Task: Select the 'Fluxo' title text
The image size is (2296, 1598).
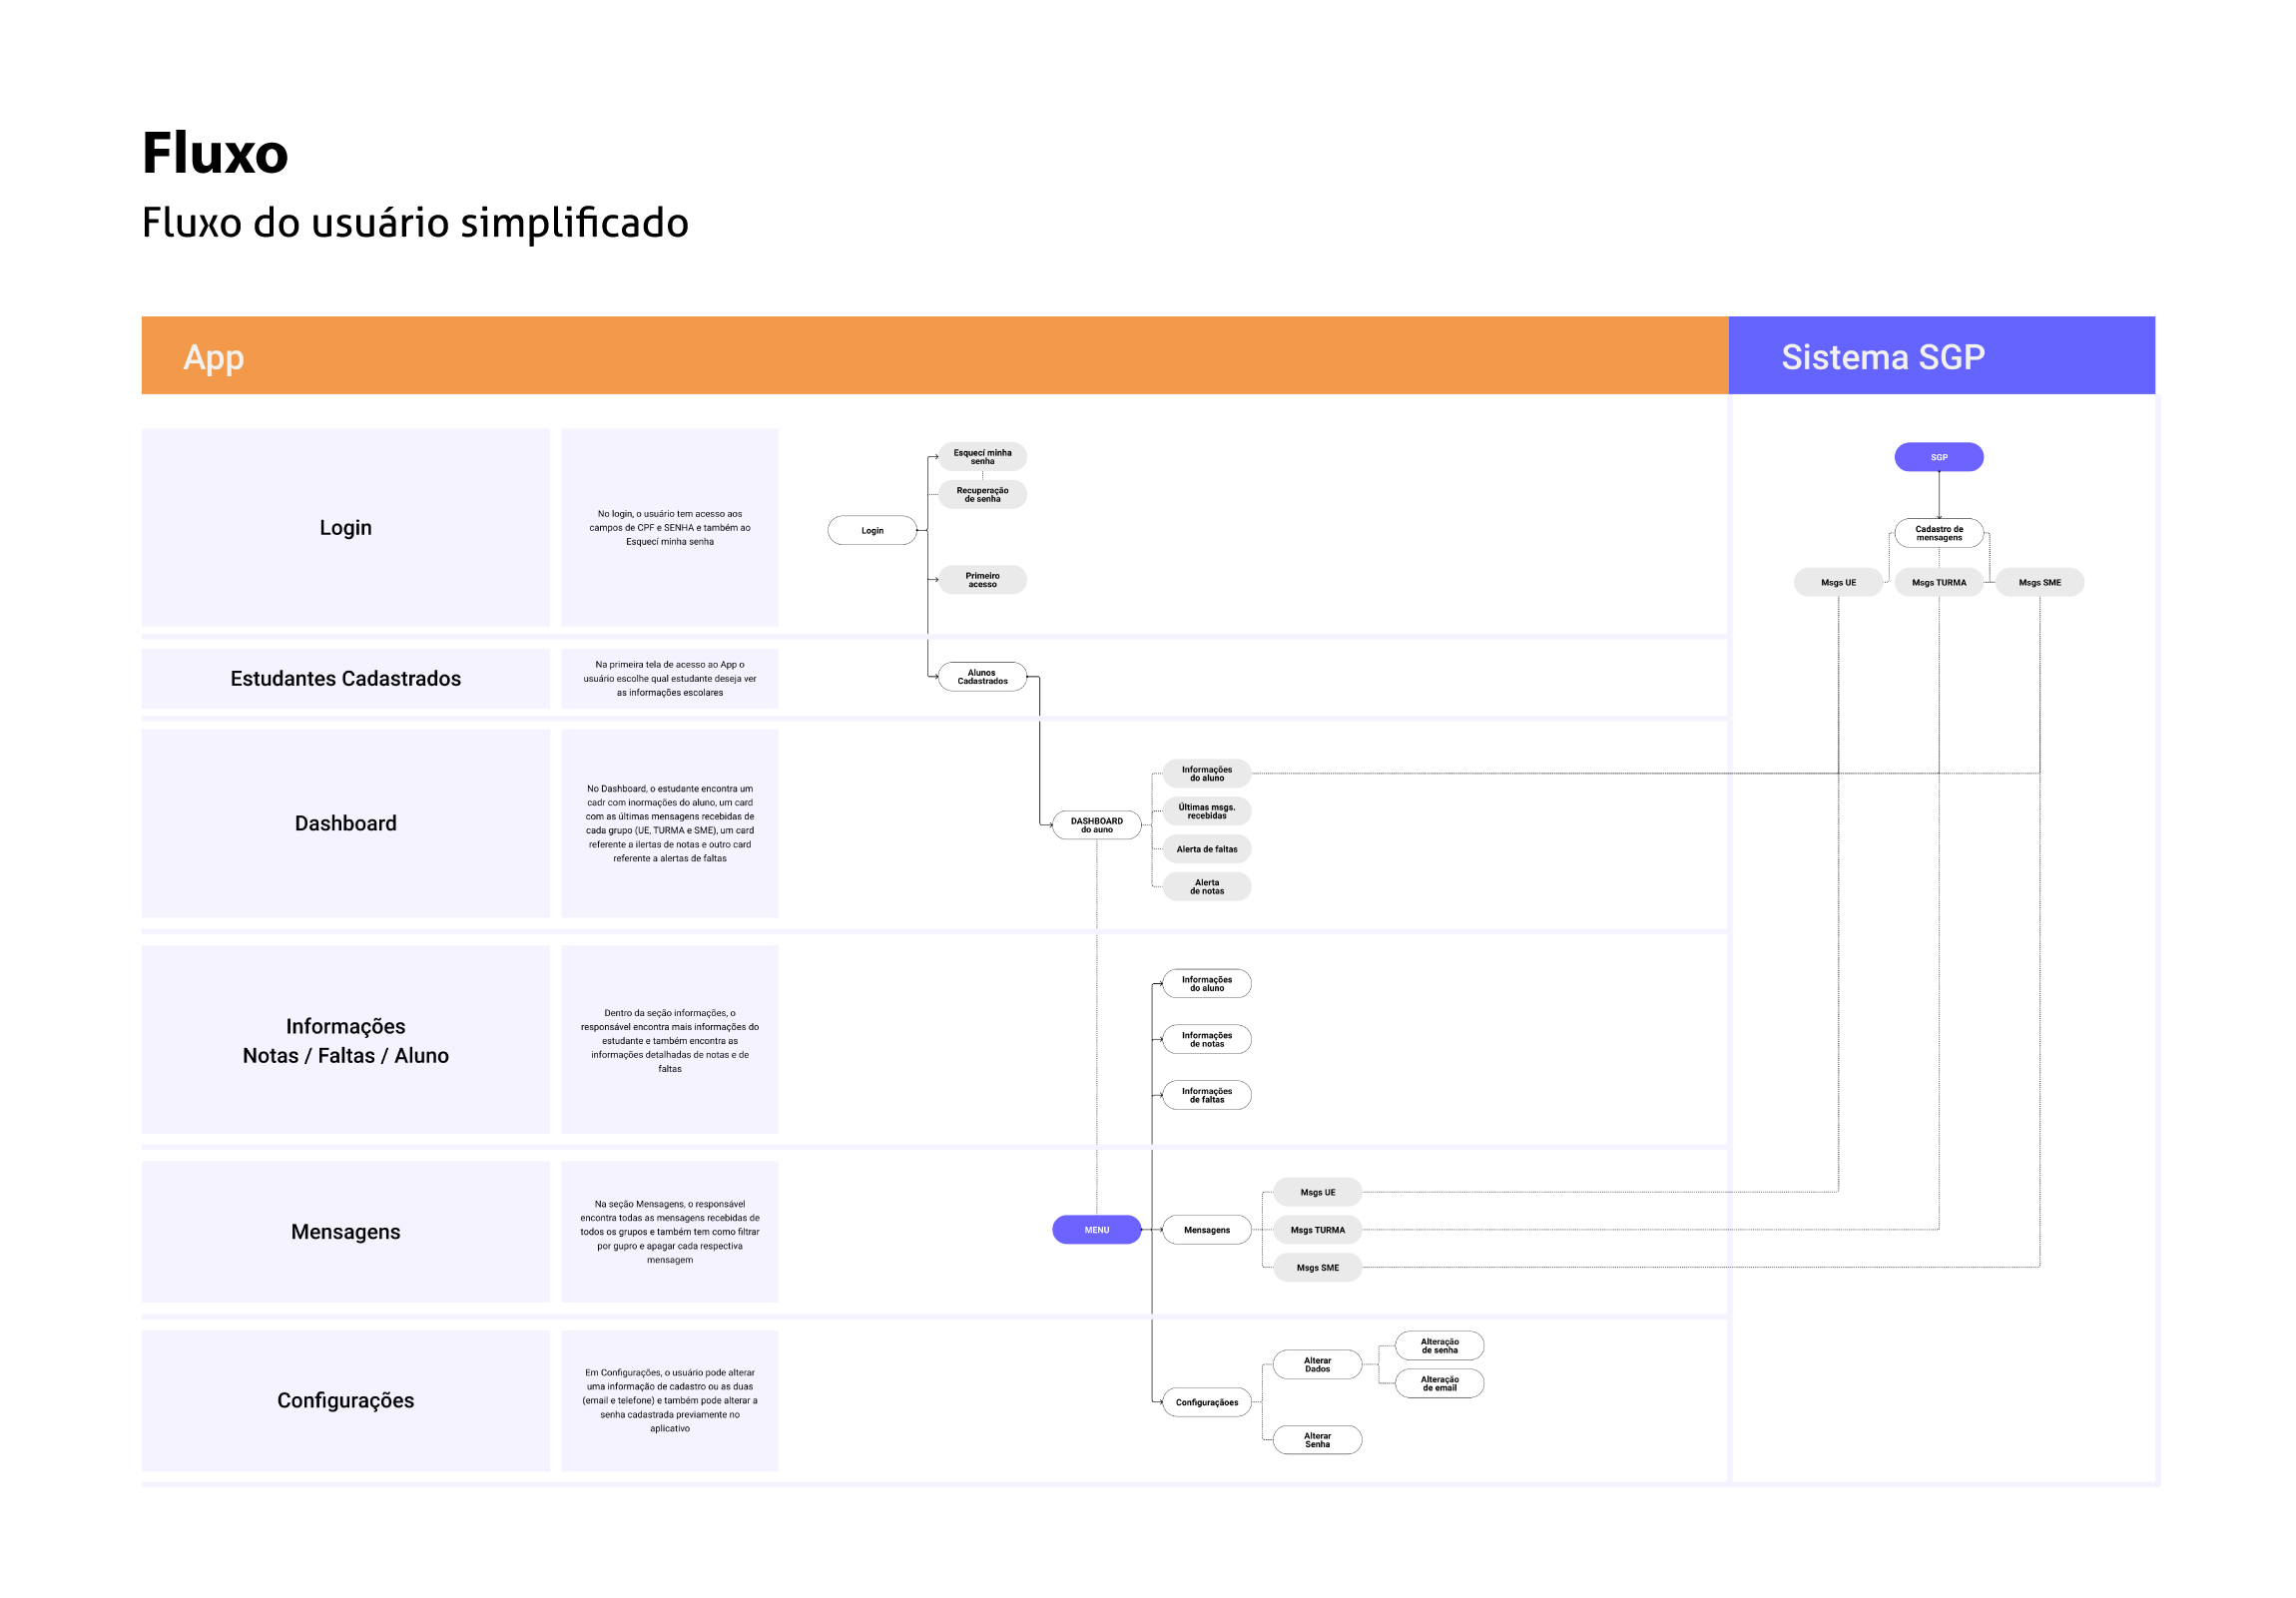Action: coord(215,153)
